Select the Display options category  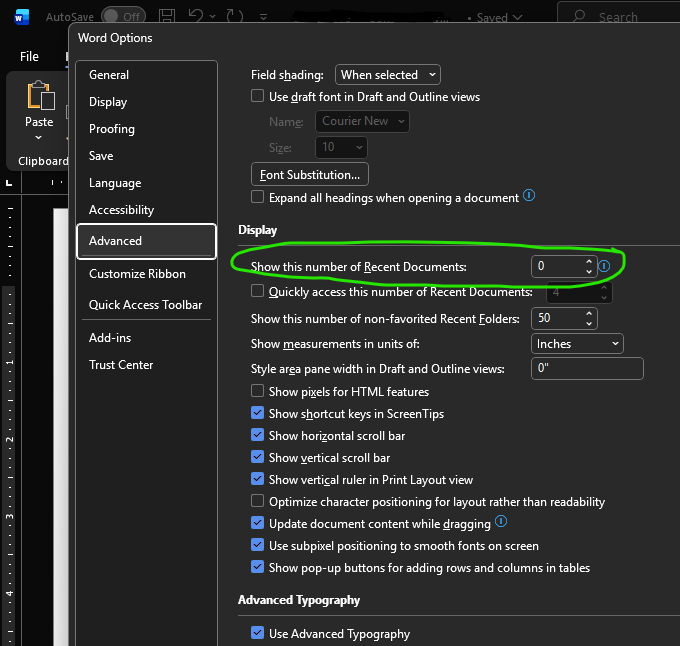tap(147, 102)
